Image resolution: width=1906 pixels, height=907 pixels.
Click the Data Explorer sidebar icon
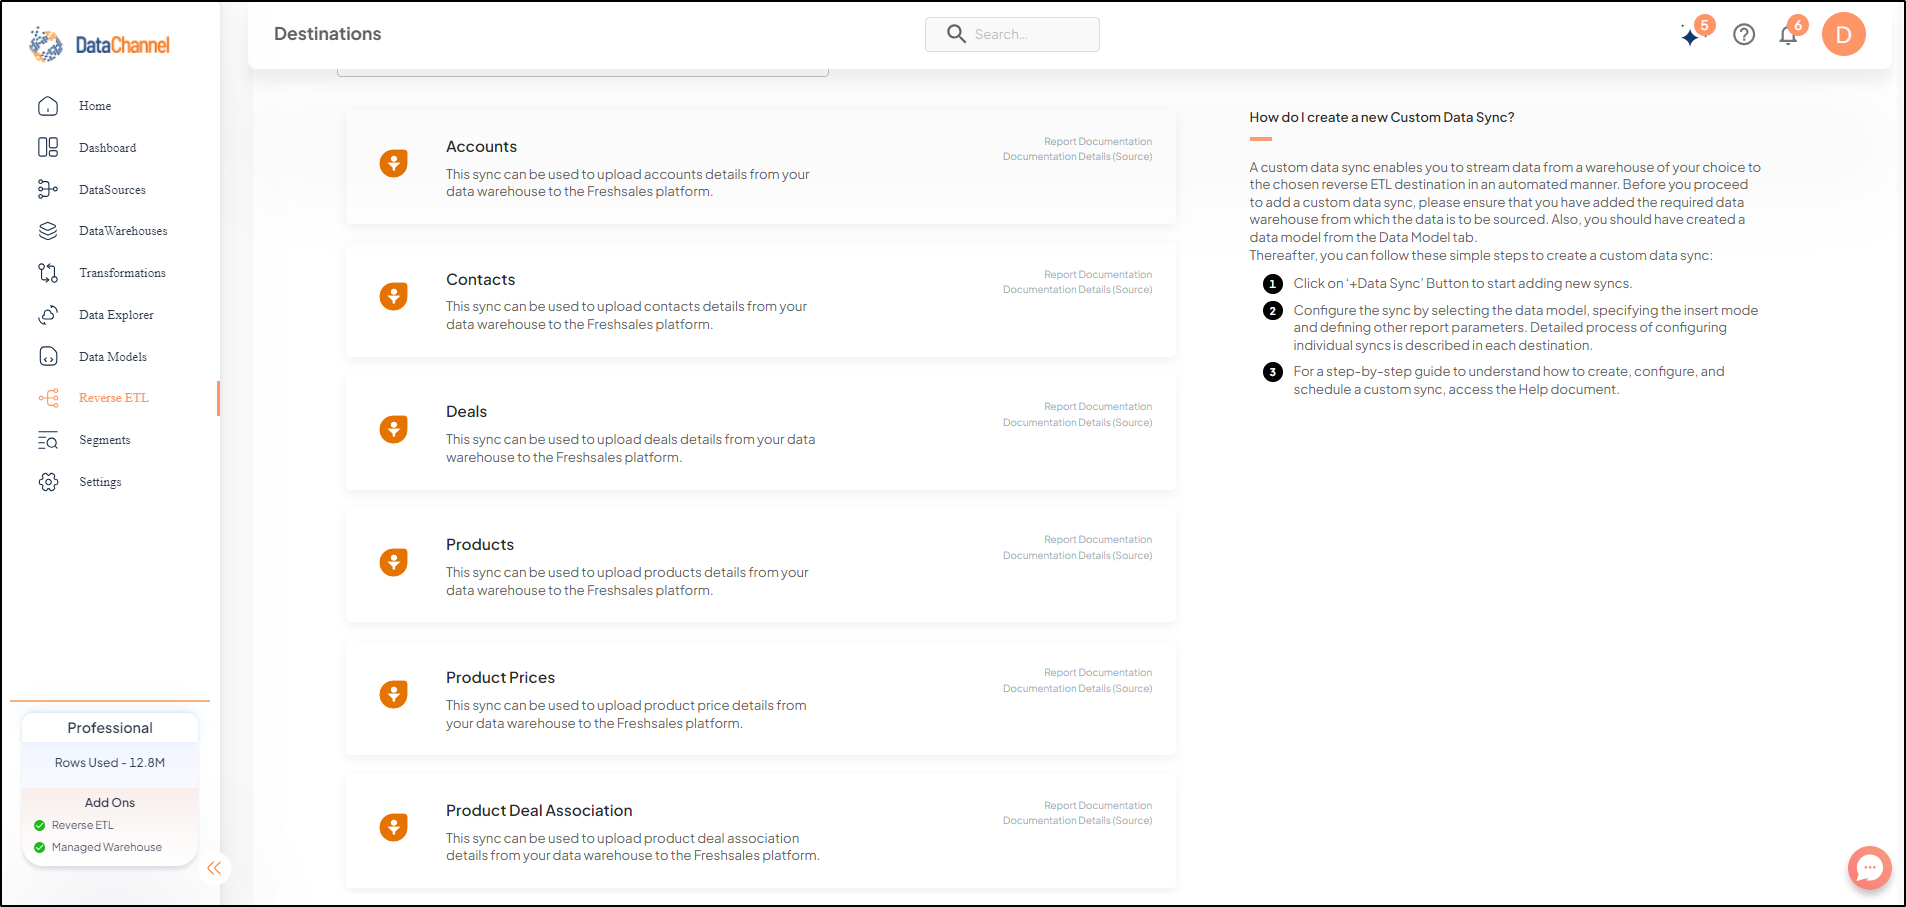pyautogui.click(x=48, y=315)
